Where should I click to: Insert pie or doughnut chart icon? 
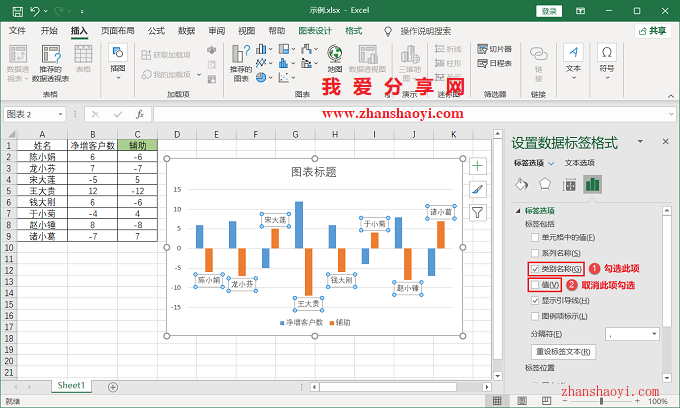(261, 78)
